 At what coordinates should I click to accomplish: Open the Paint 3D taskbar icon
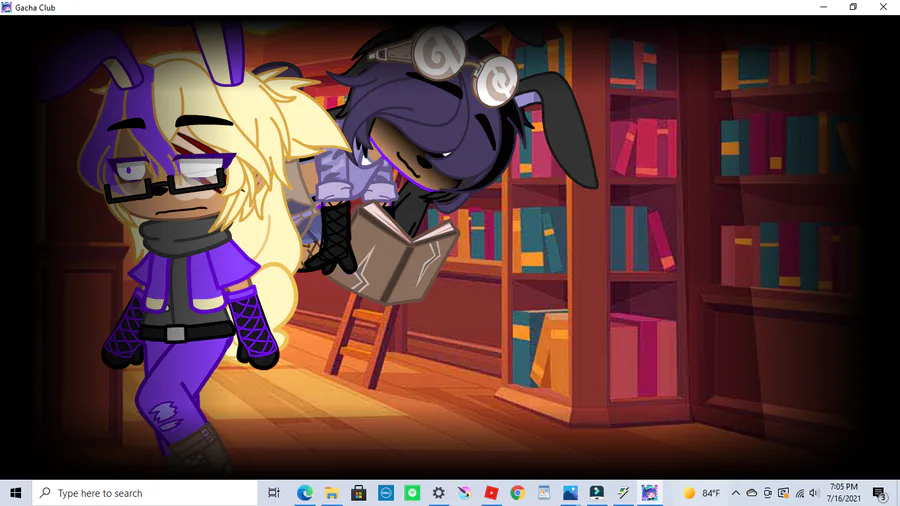click(x=464, y=493)
